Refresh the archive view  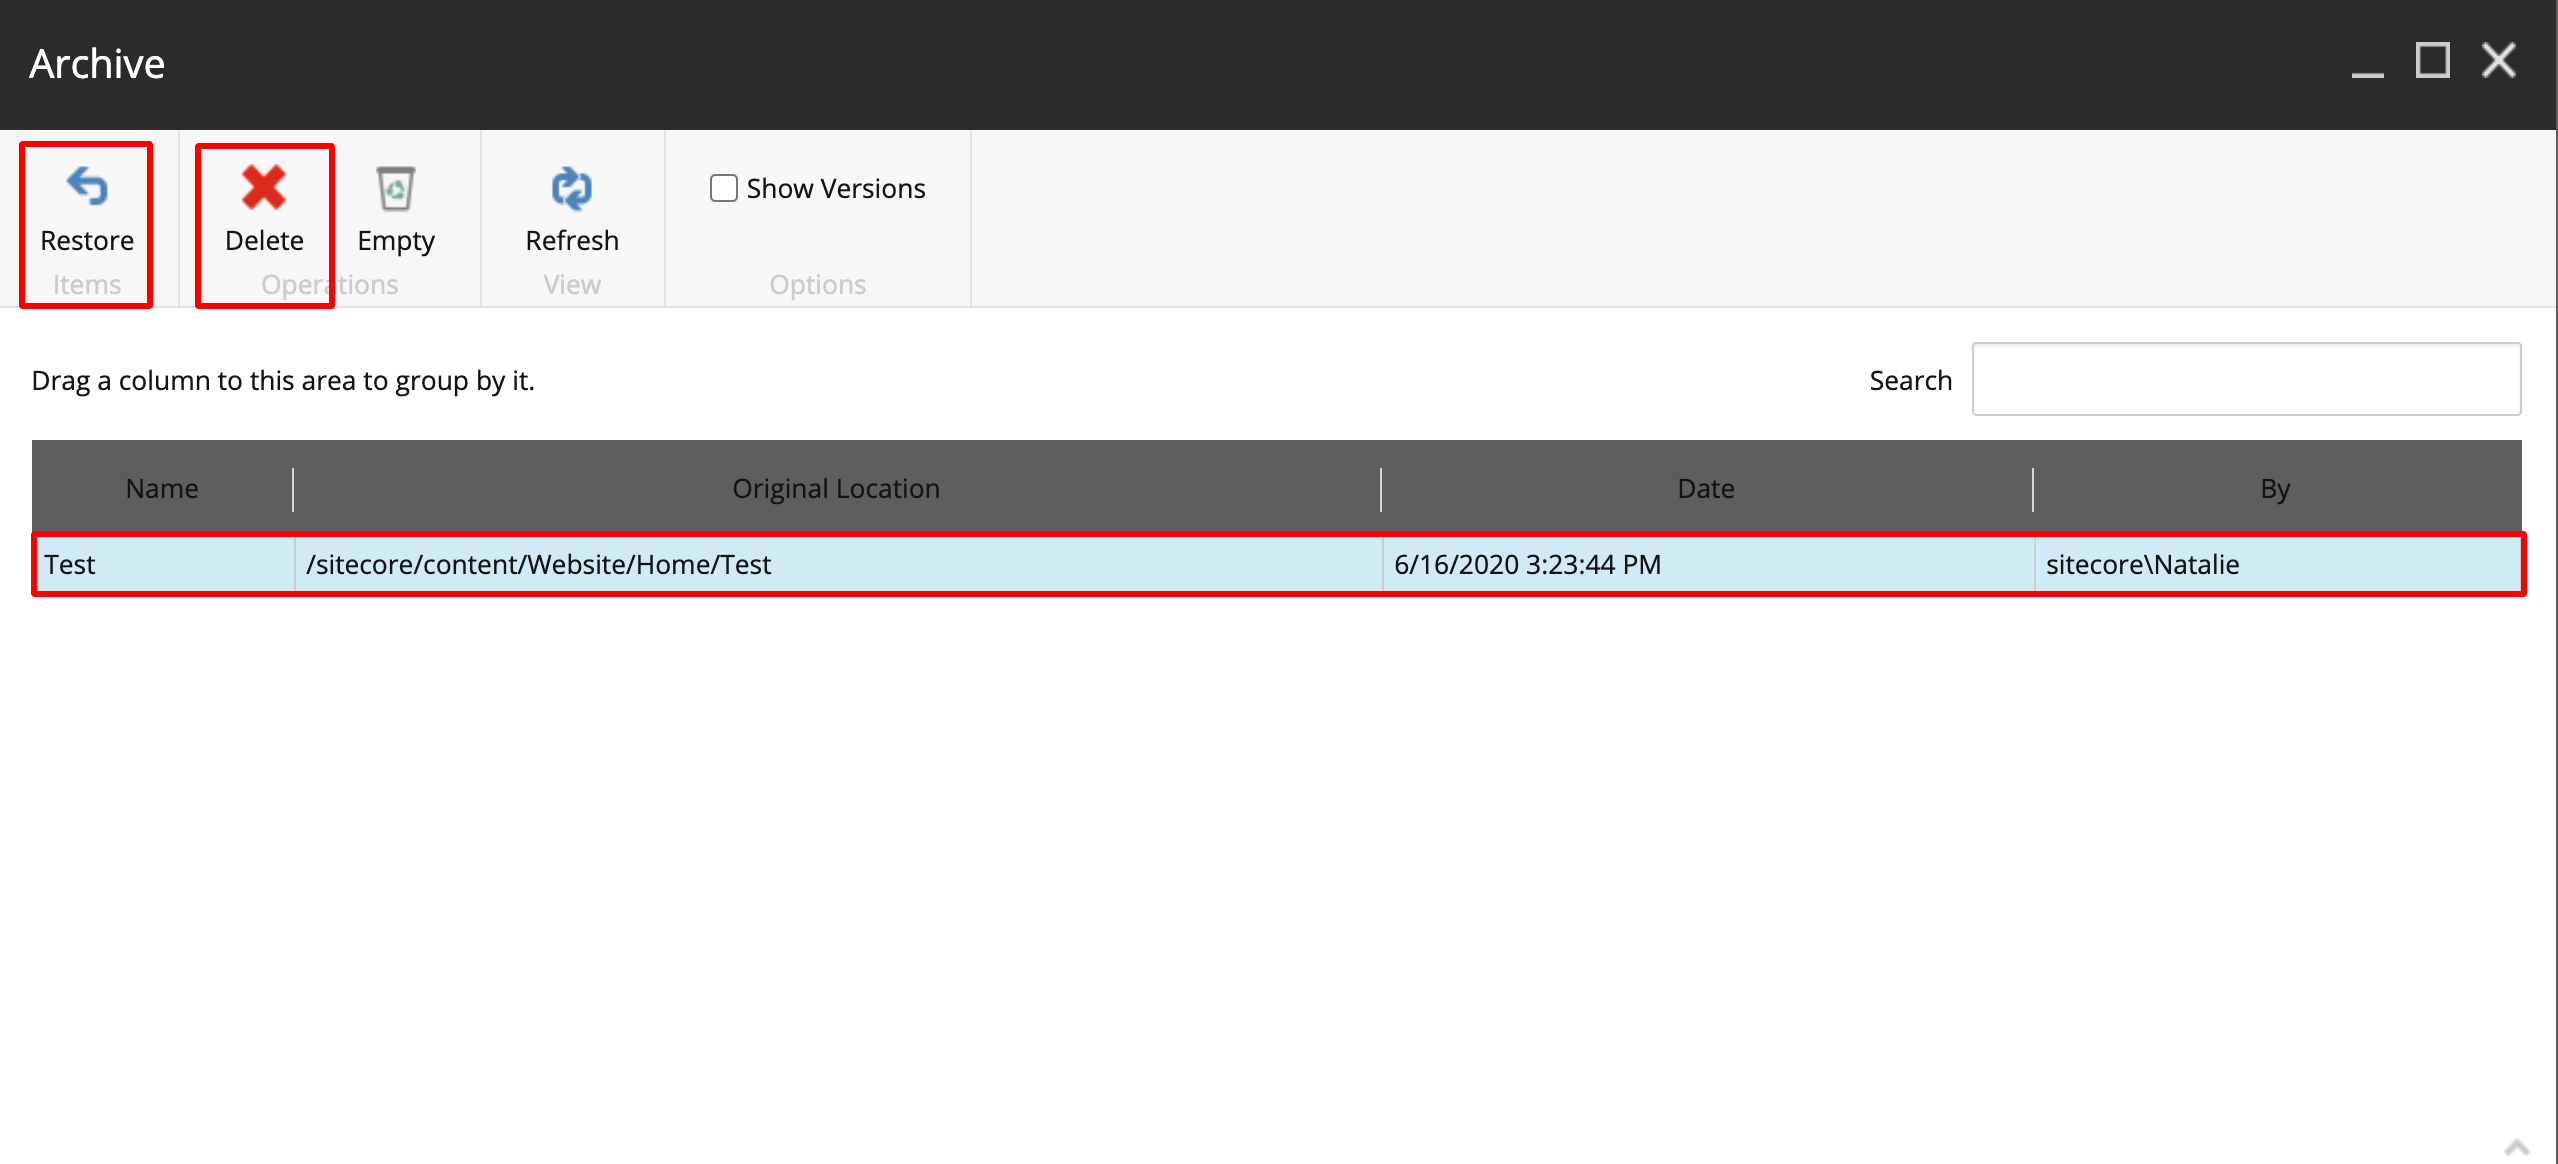pyautogui.click(x=572, y=211)
